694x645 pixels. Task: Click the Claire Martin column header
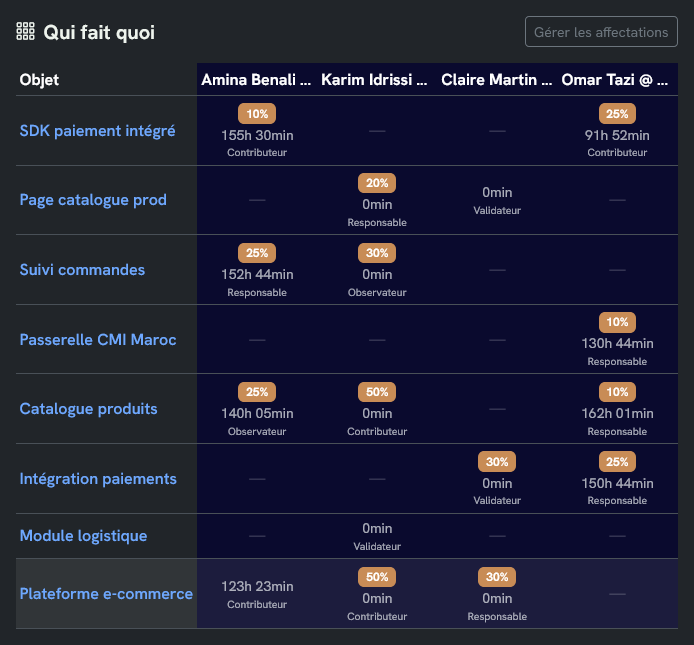496,80
